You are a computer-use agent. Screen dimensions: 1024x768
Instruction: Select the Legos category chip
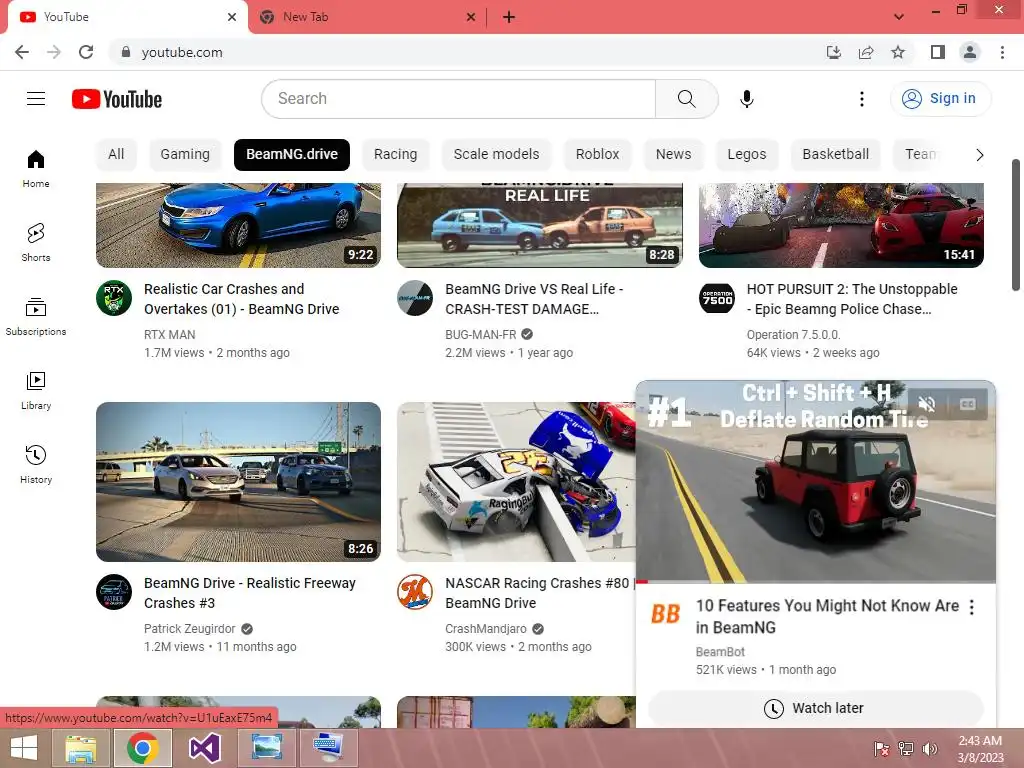(746, 154)
